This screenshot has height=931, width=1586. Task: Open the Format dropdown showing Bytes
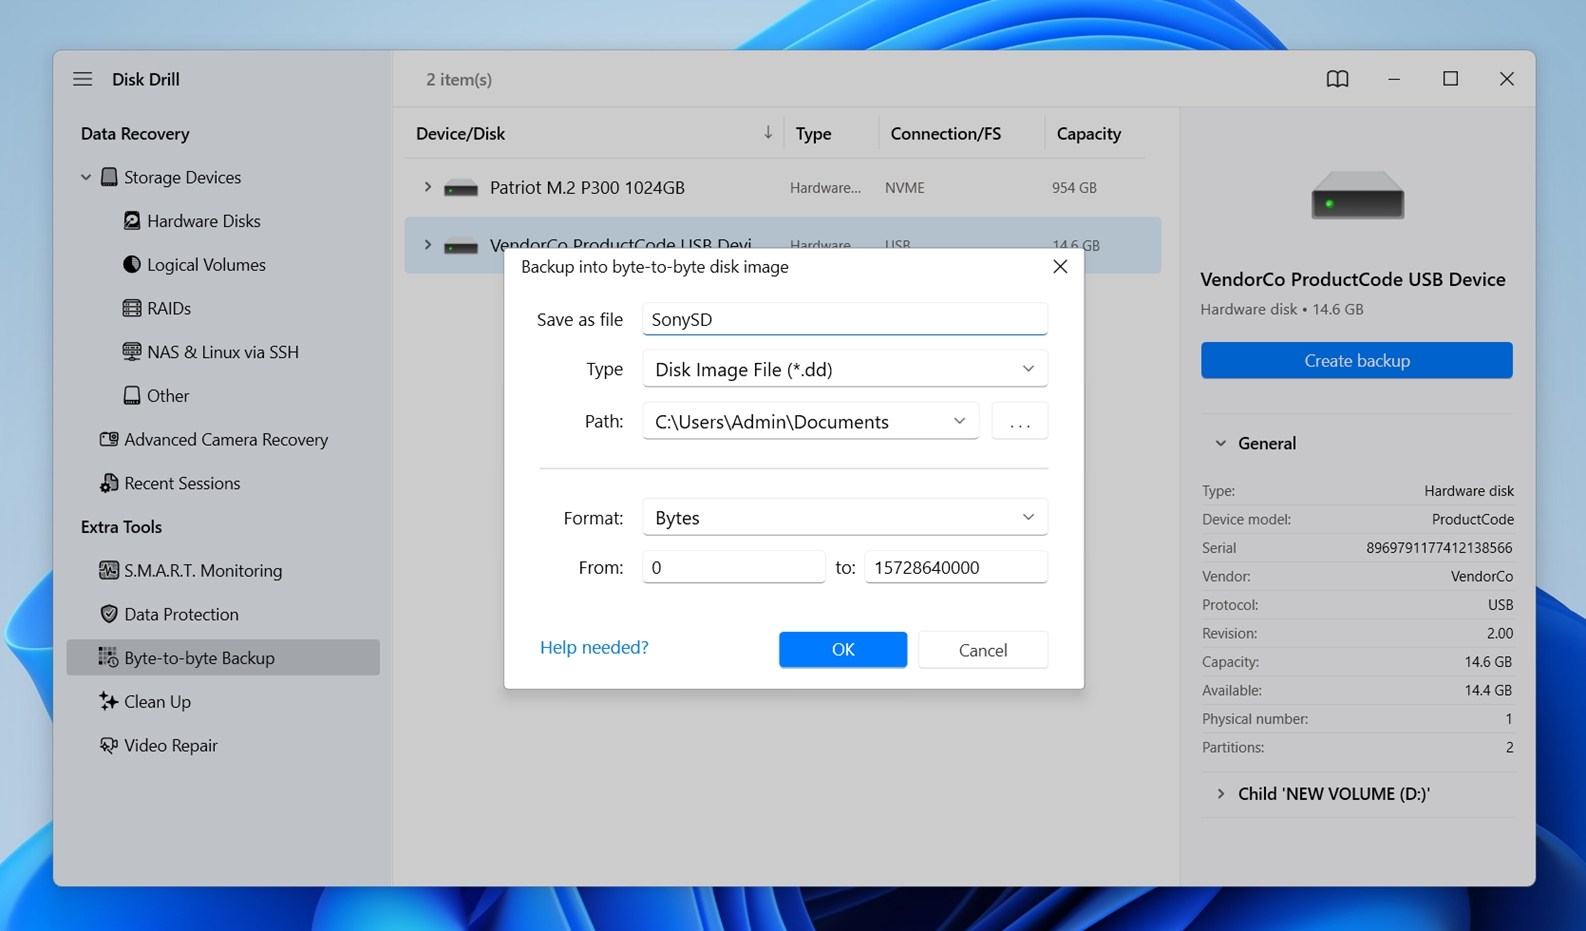coord(845,517)
